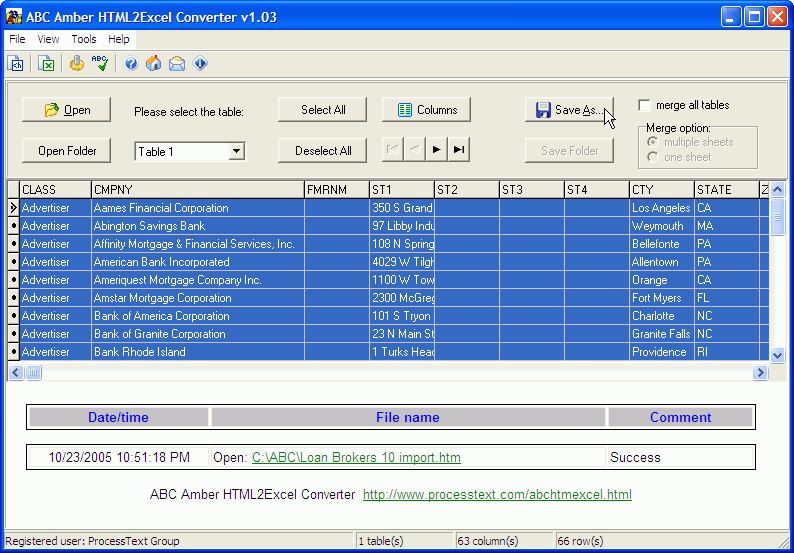Click the CLASS column header
The width and height of the screenshot is (794, 553).
tap(55, 190)
